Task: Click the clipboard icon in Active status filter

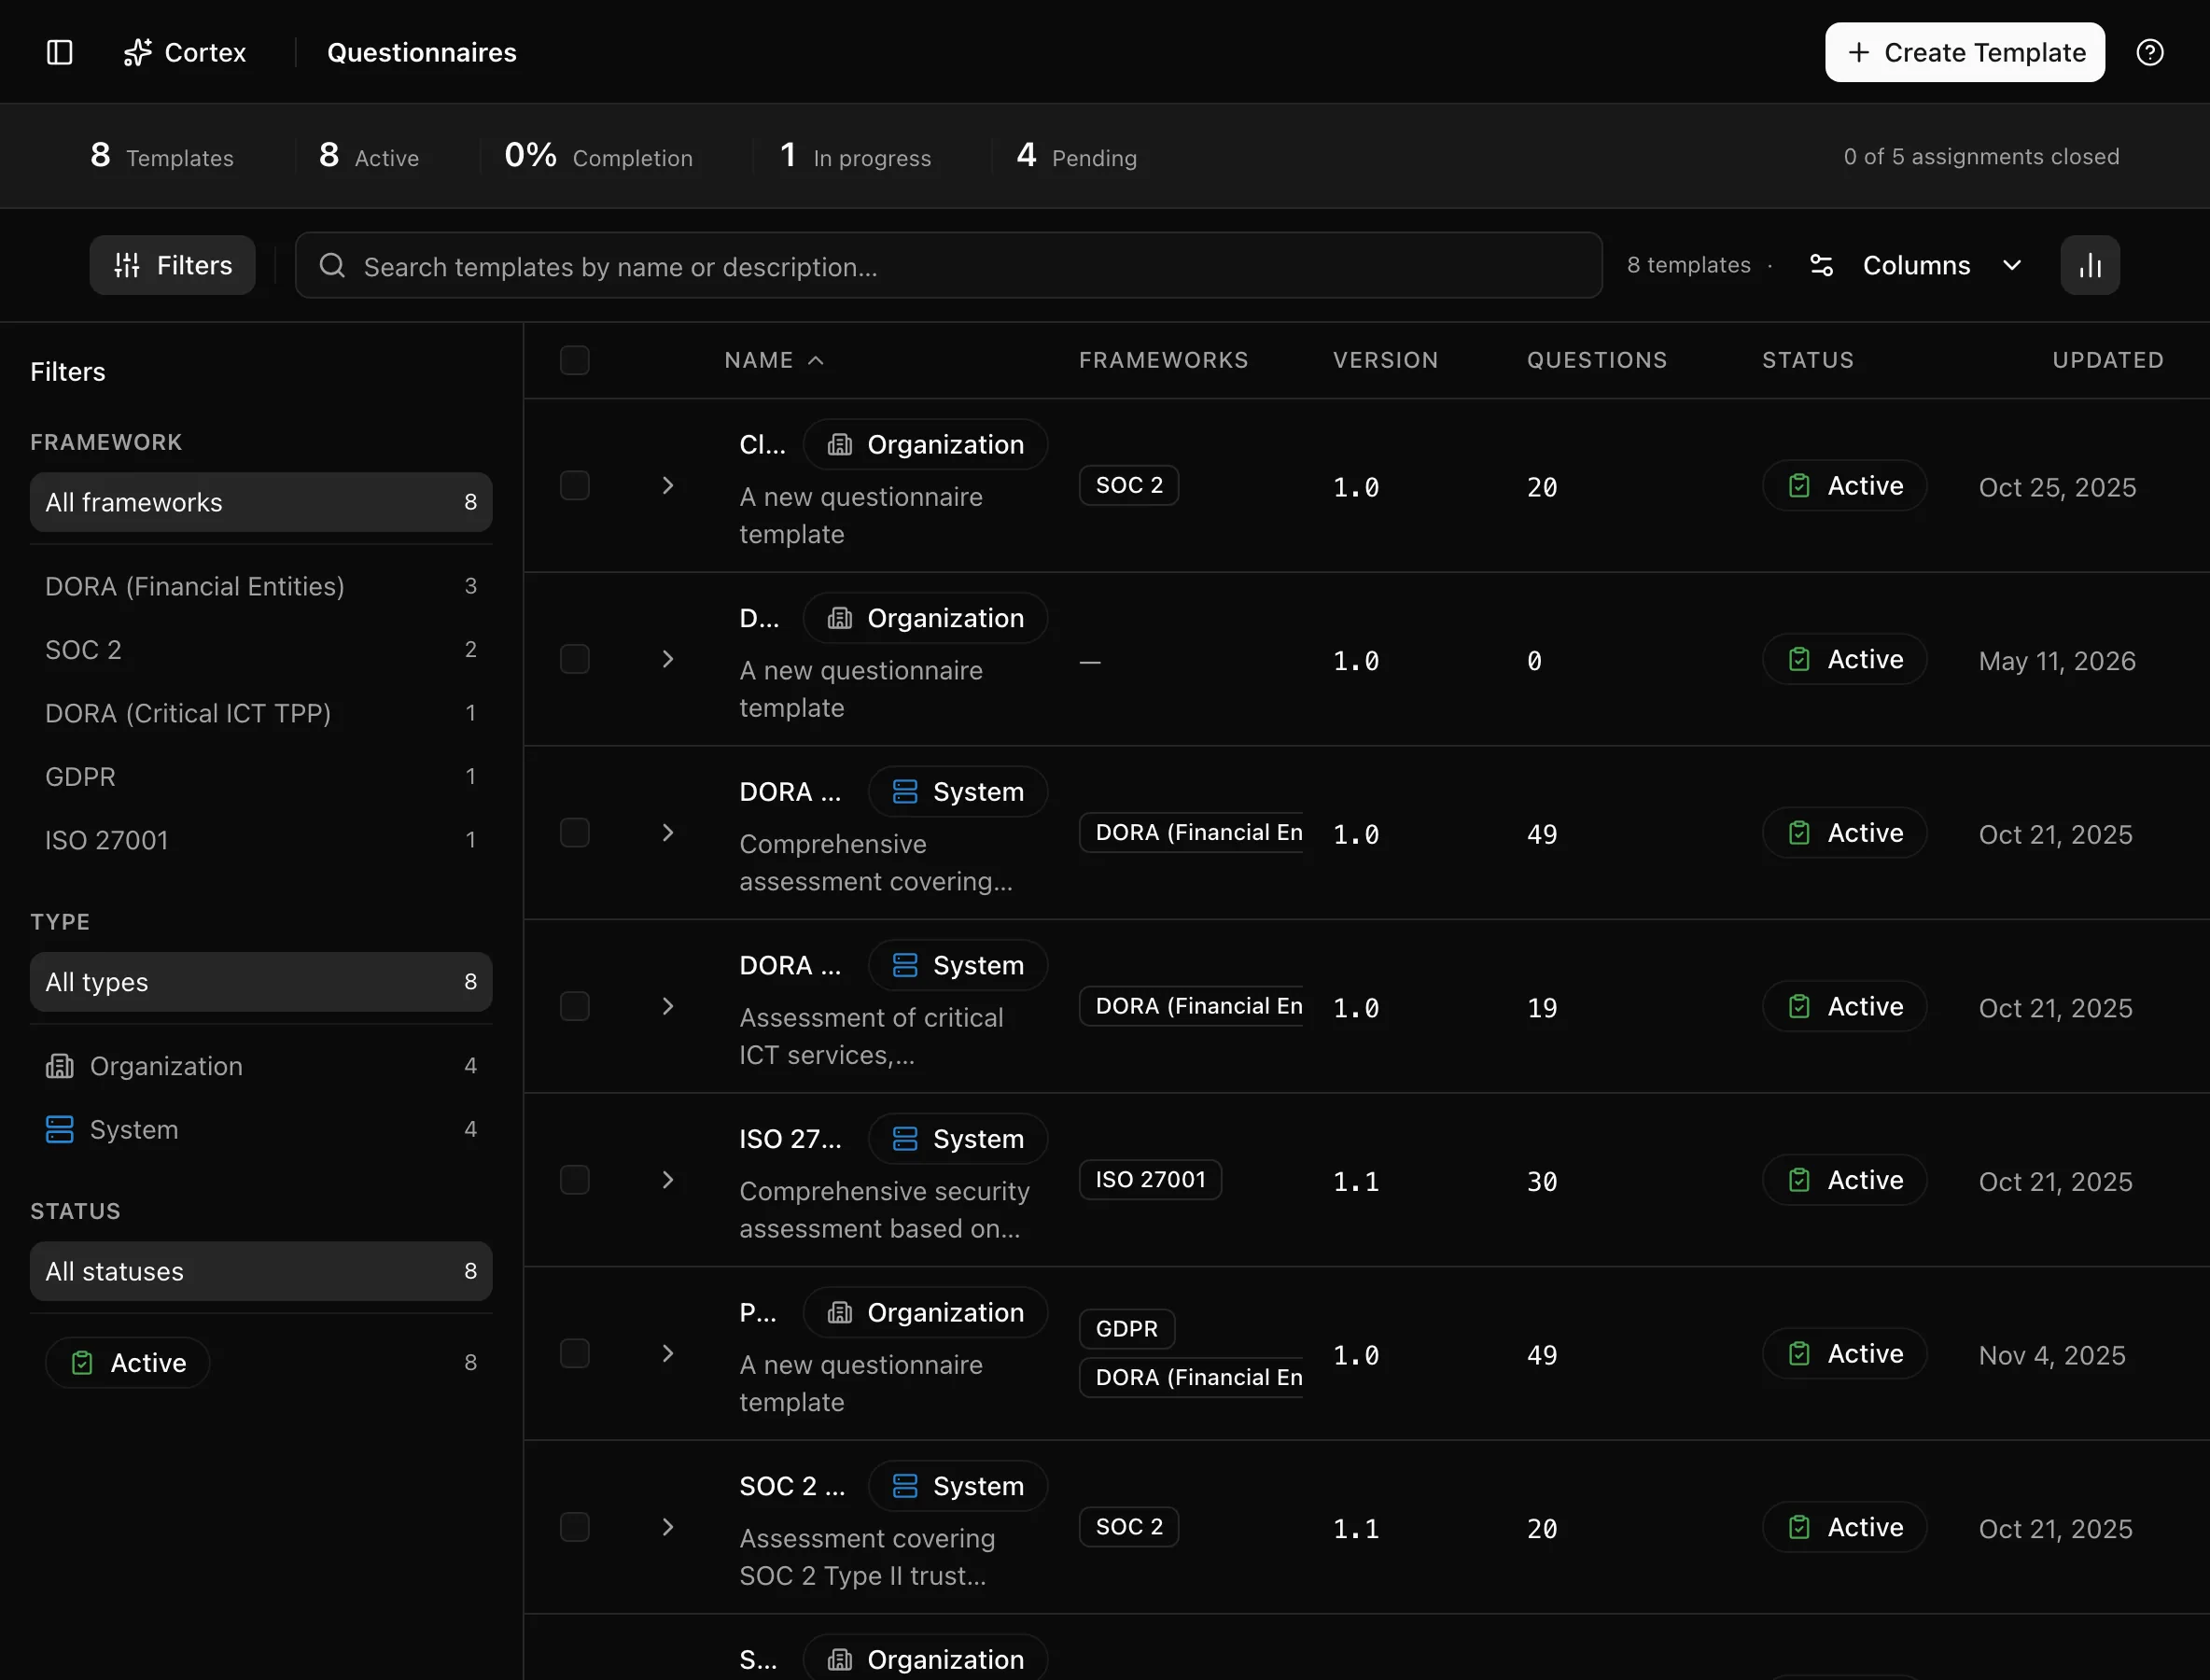Action: coord(82,1363)
